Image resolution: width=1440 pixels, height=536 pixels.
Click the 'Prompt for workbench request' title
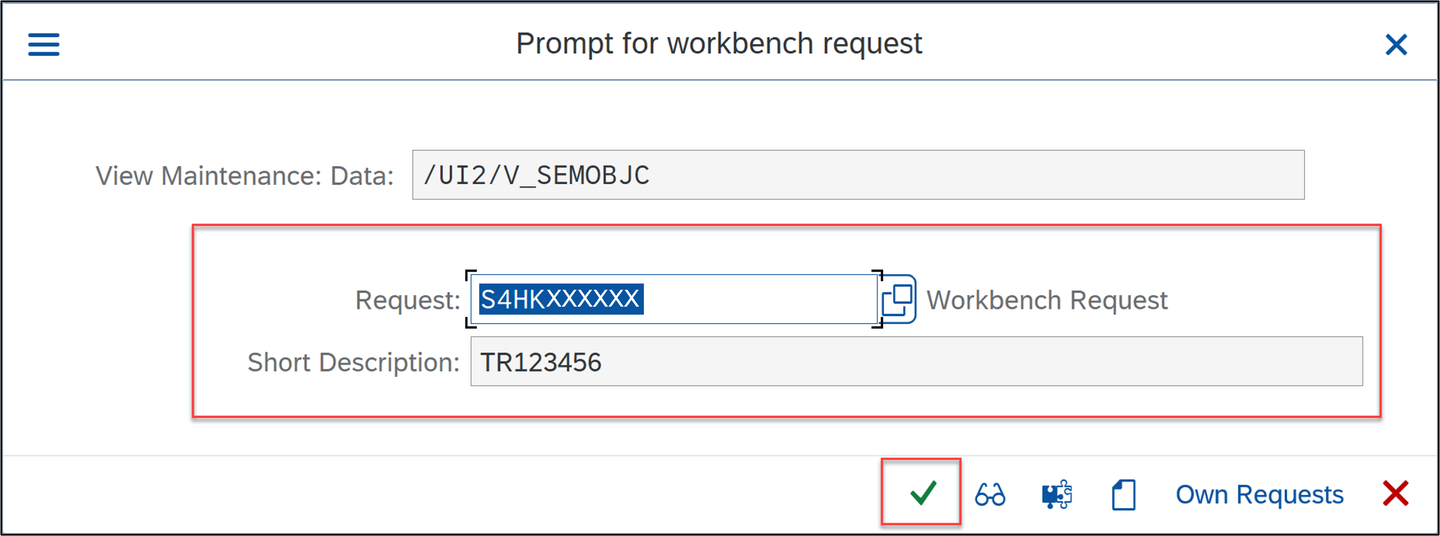tap(719, 44)
